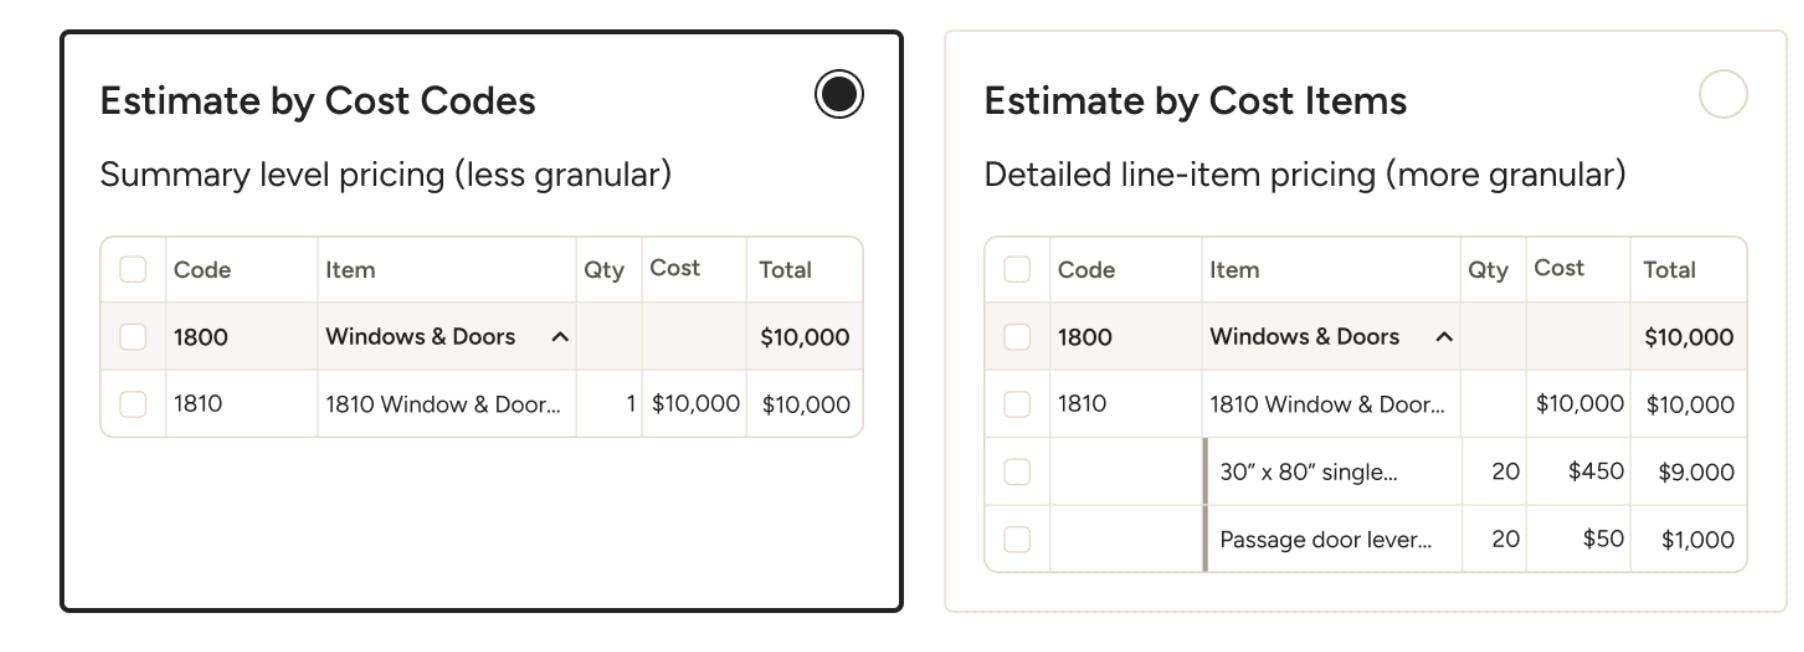Check the 1800 row in Cost Codes table
The height and width of the screenshot is (652, 1804).
coord(133,337)
